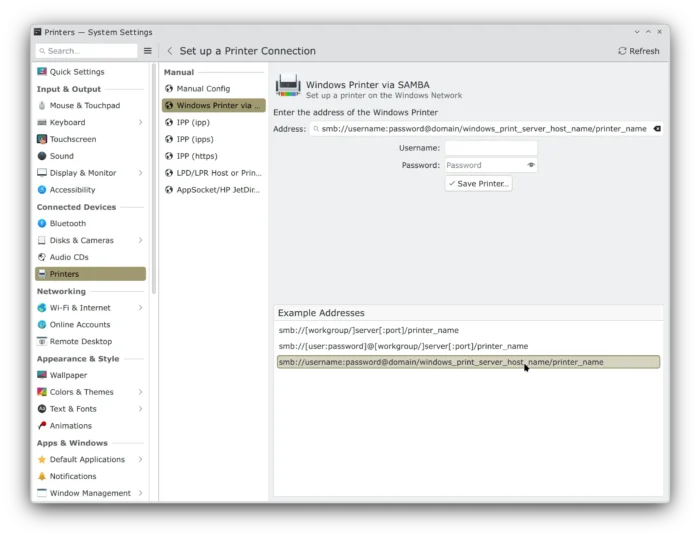Click the Colors & Themes icon
This screenshot has width=700, height=539.
[42, 392]
